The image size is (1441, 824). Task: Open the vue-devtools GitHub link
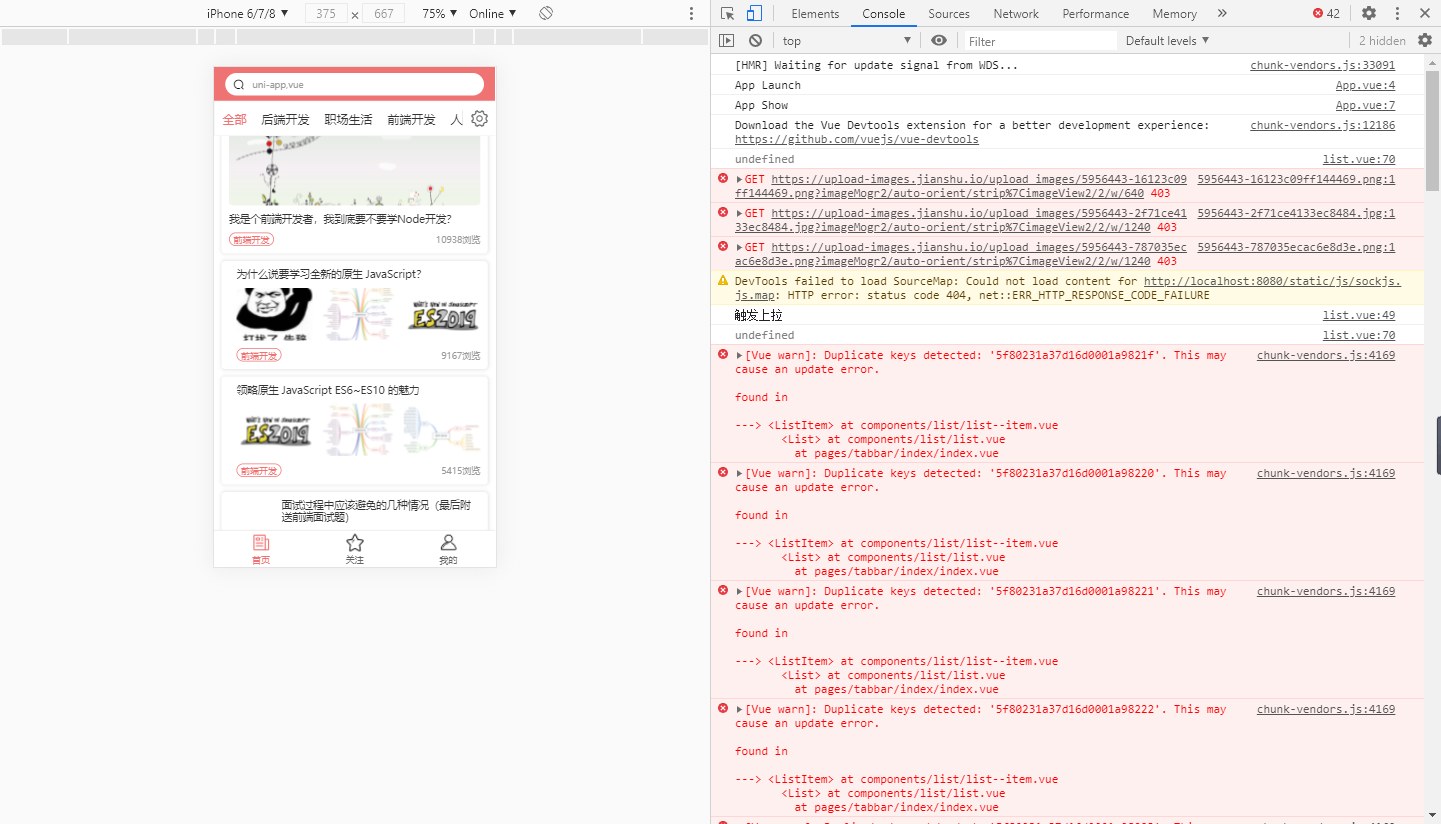[857, 139]
